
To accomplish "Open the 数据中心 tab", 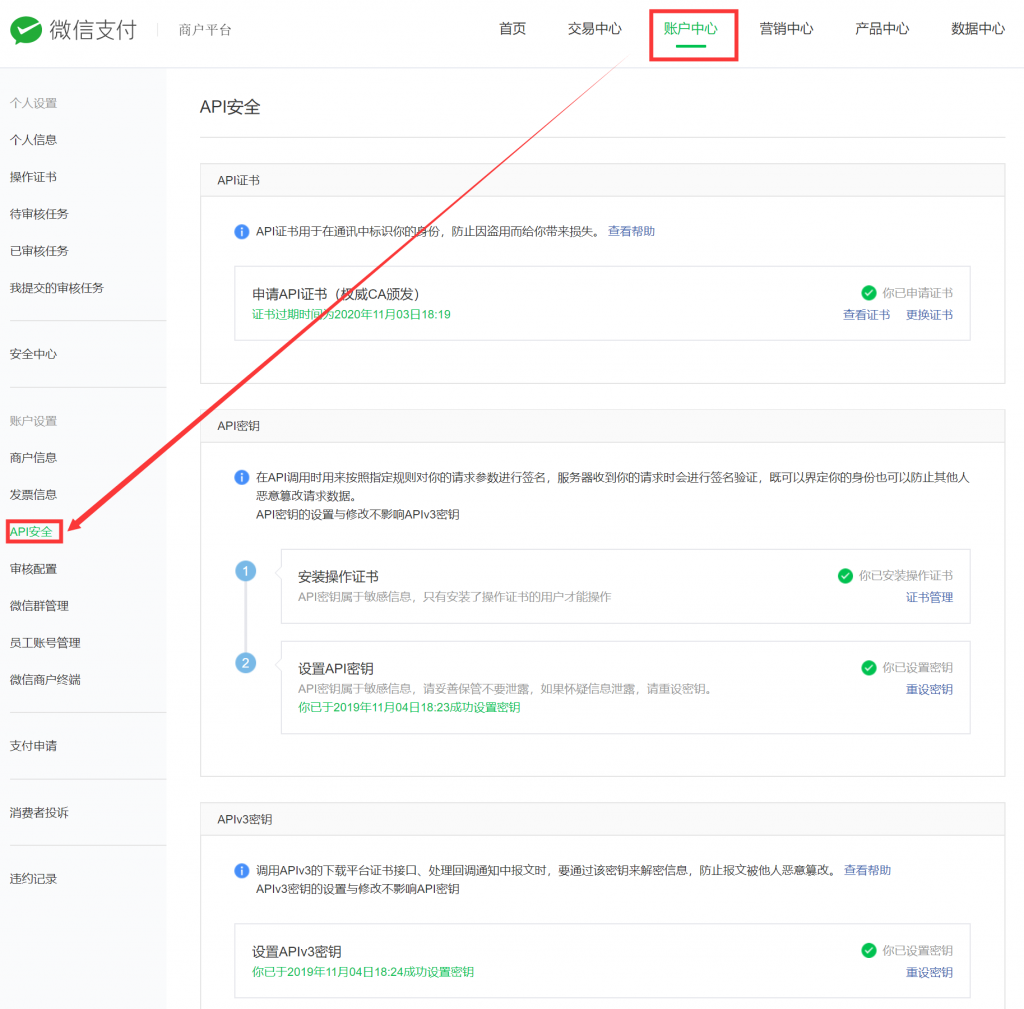I will [x=978, y=29].
